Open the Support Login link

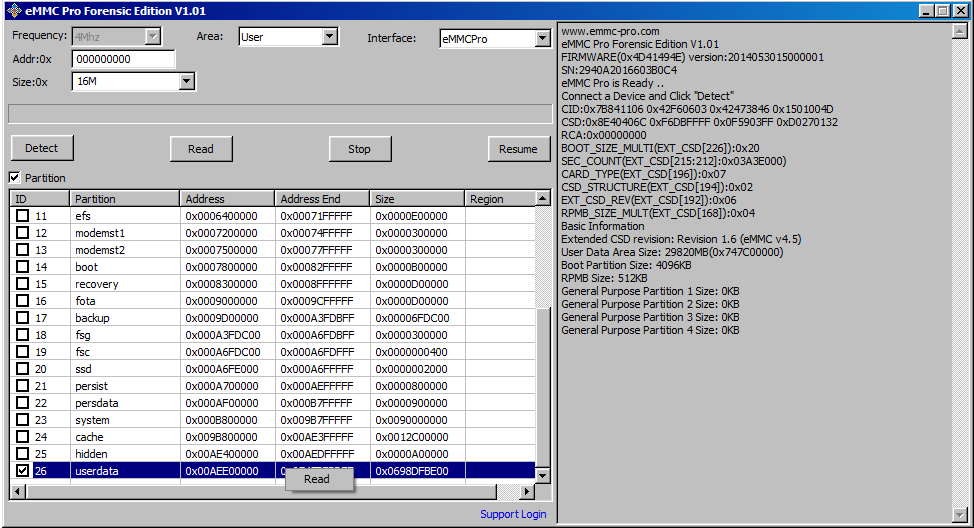513,514
